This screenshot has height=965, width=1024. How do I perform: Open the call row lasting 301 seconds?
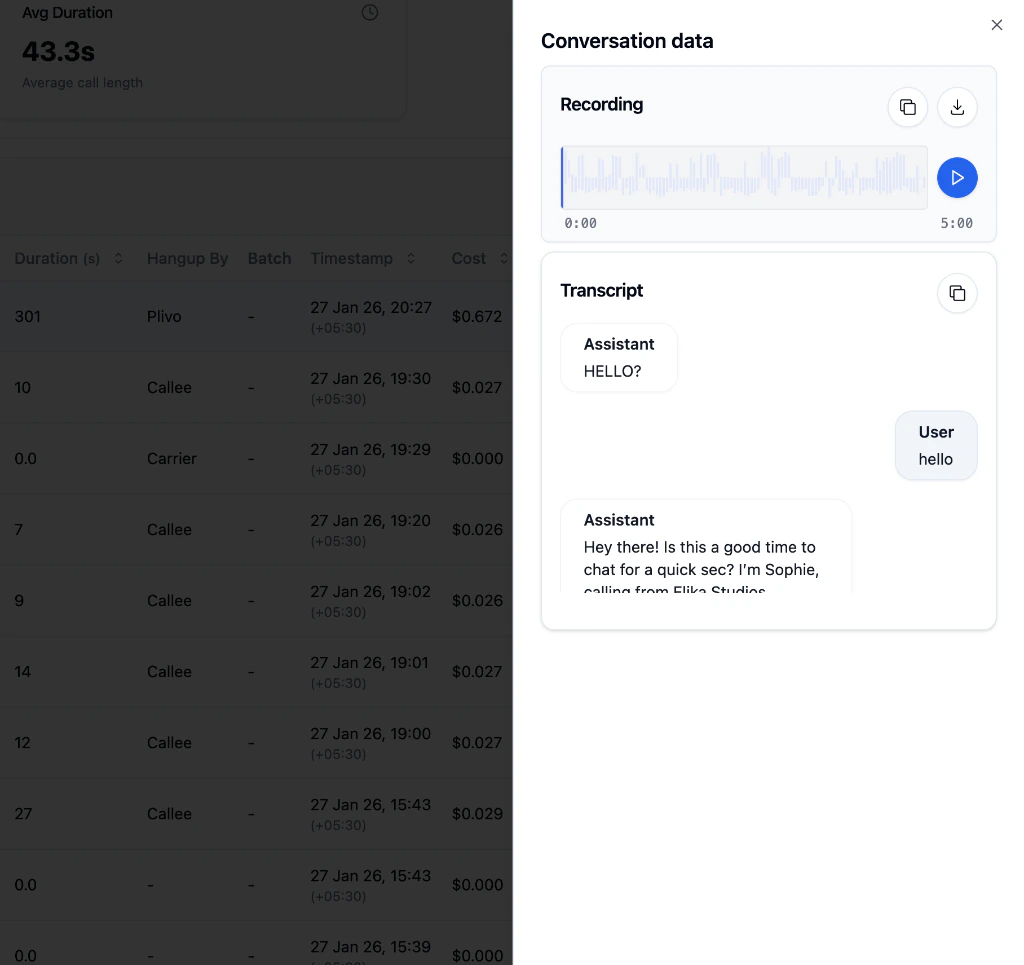(x=200, y=316)
